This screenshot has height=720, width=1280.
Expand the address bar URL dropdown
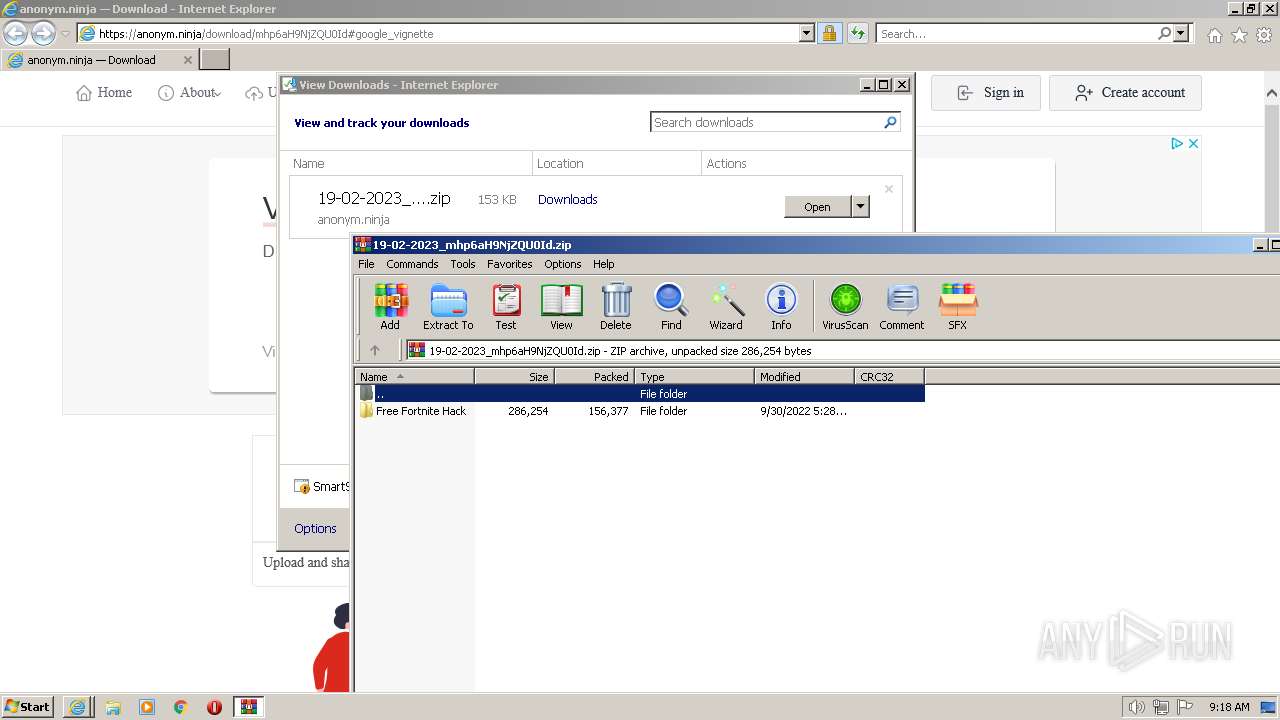coord(807,33)
